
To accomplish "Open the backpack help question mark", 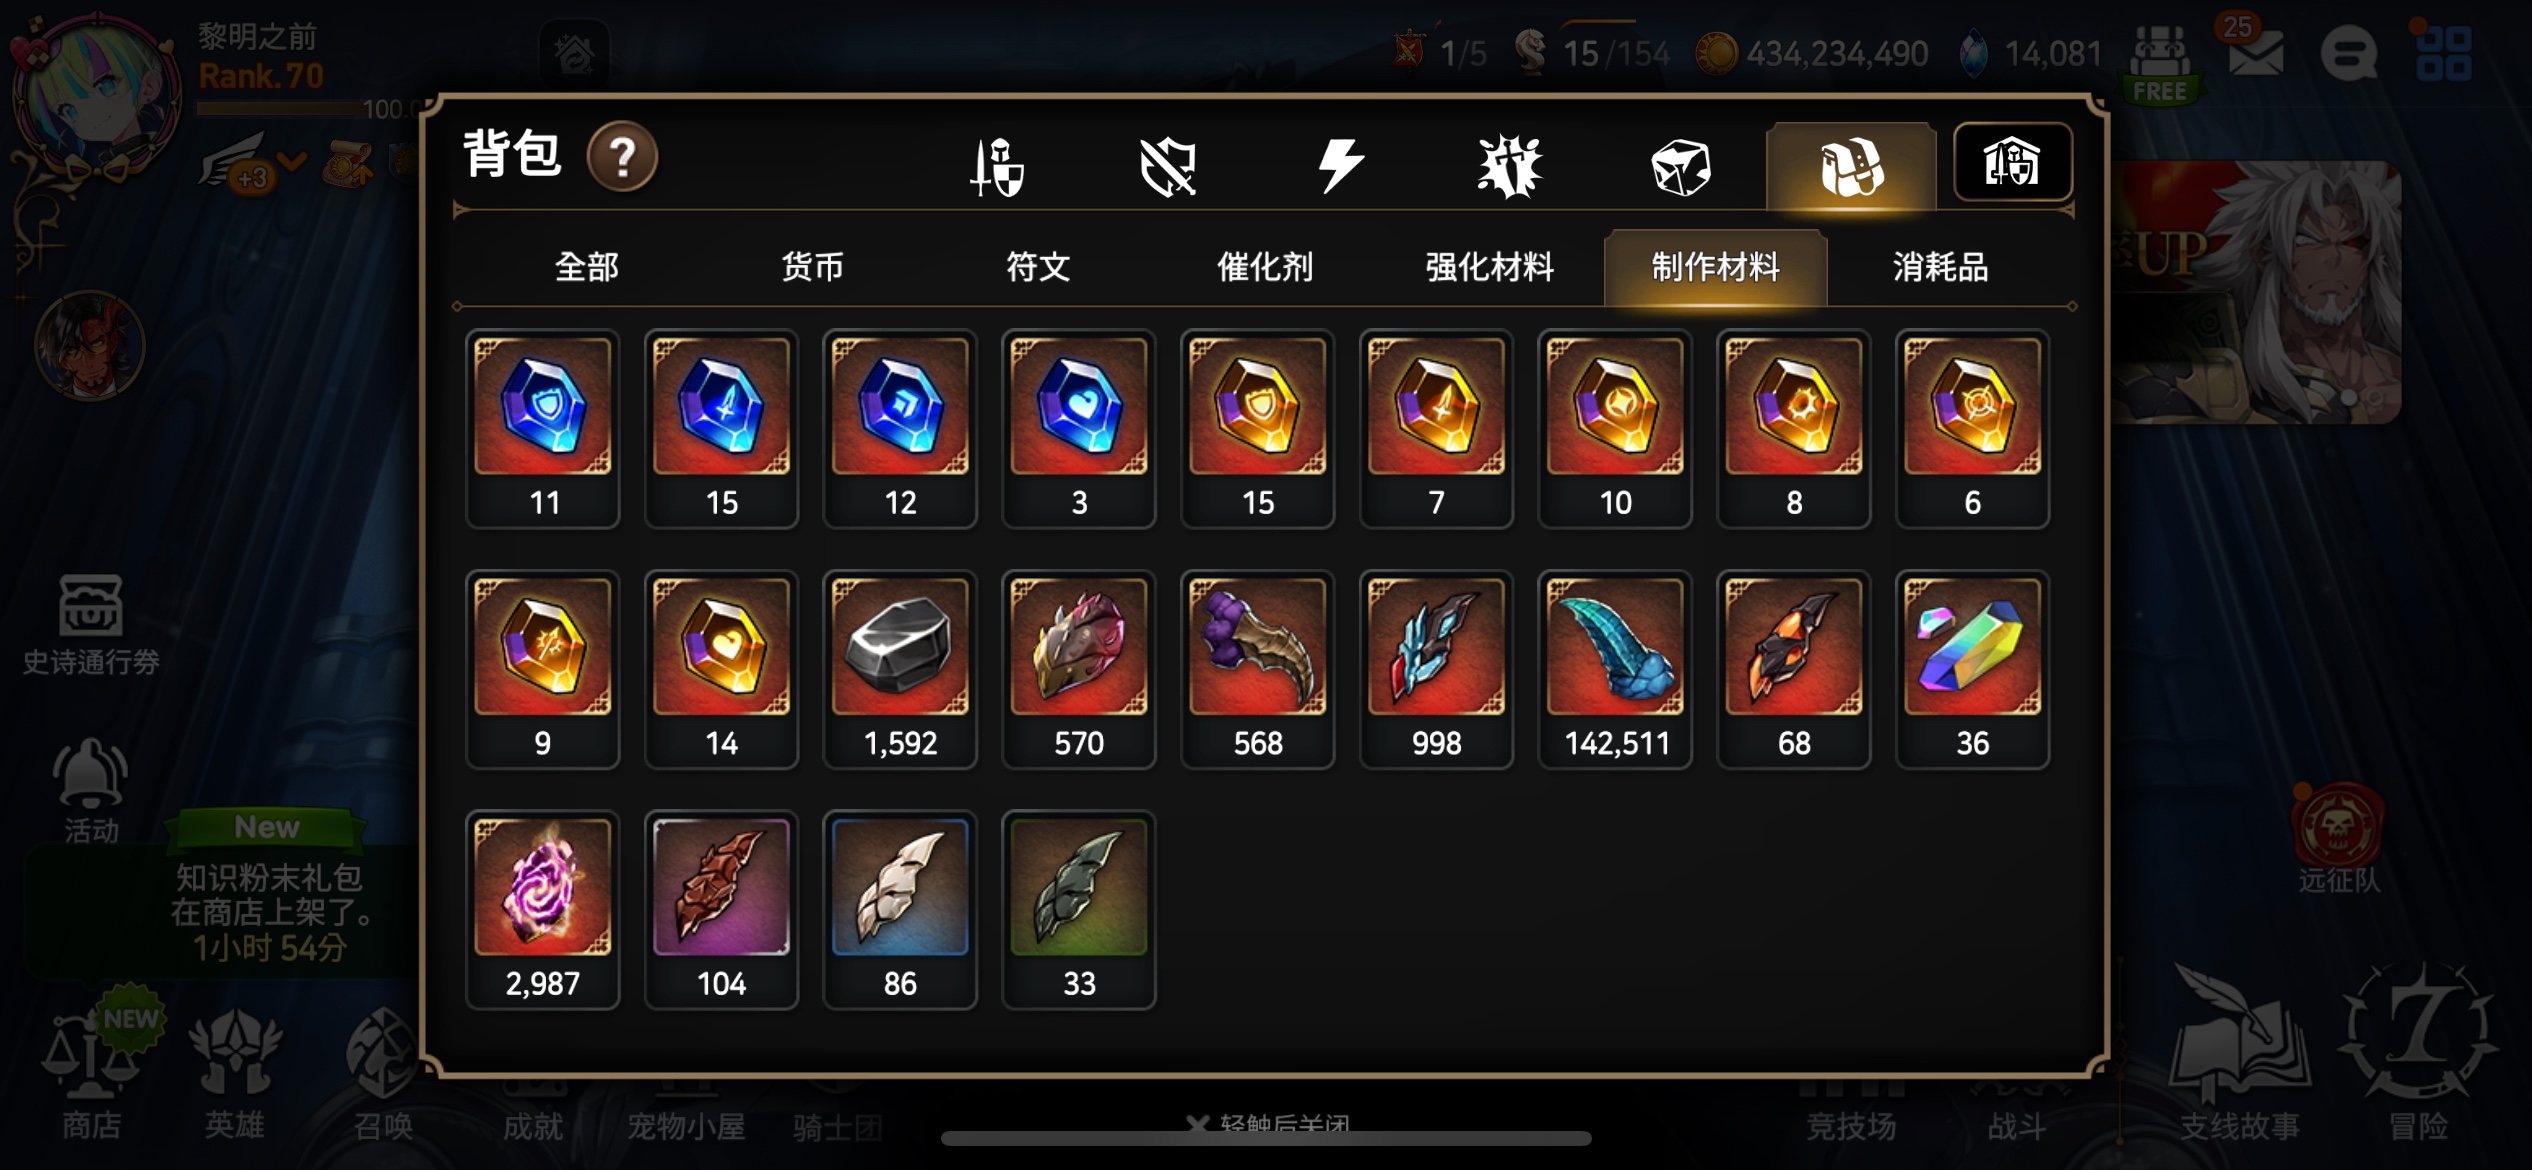I will pos(622,157).
